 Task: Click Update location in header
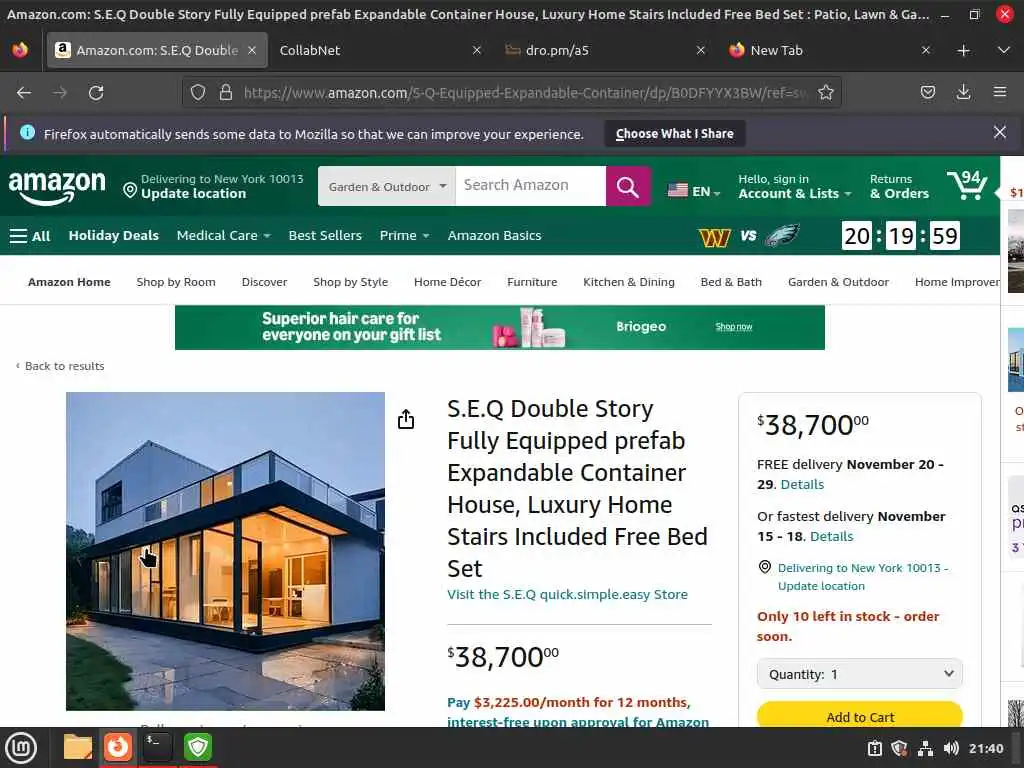pyautogui.click(x=193, y=194)
